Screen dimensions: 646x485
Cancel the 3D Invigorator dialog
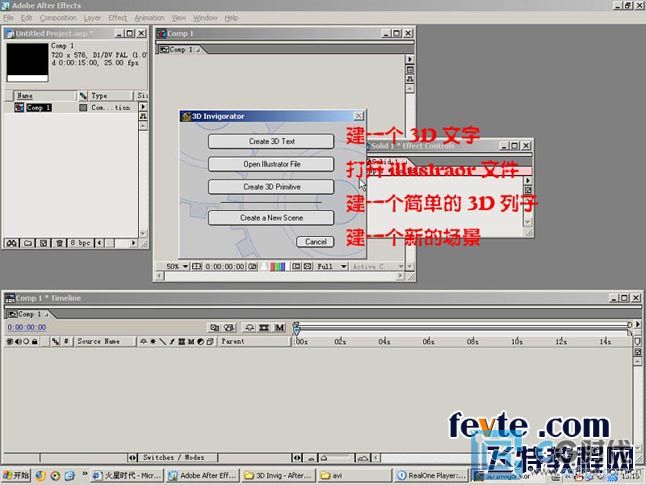click(316, 242)
